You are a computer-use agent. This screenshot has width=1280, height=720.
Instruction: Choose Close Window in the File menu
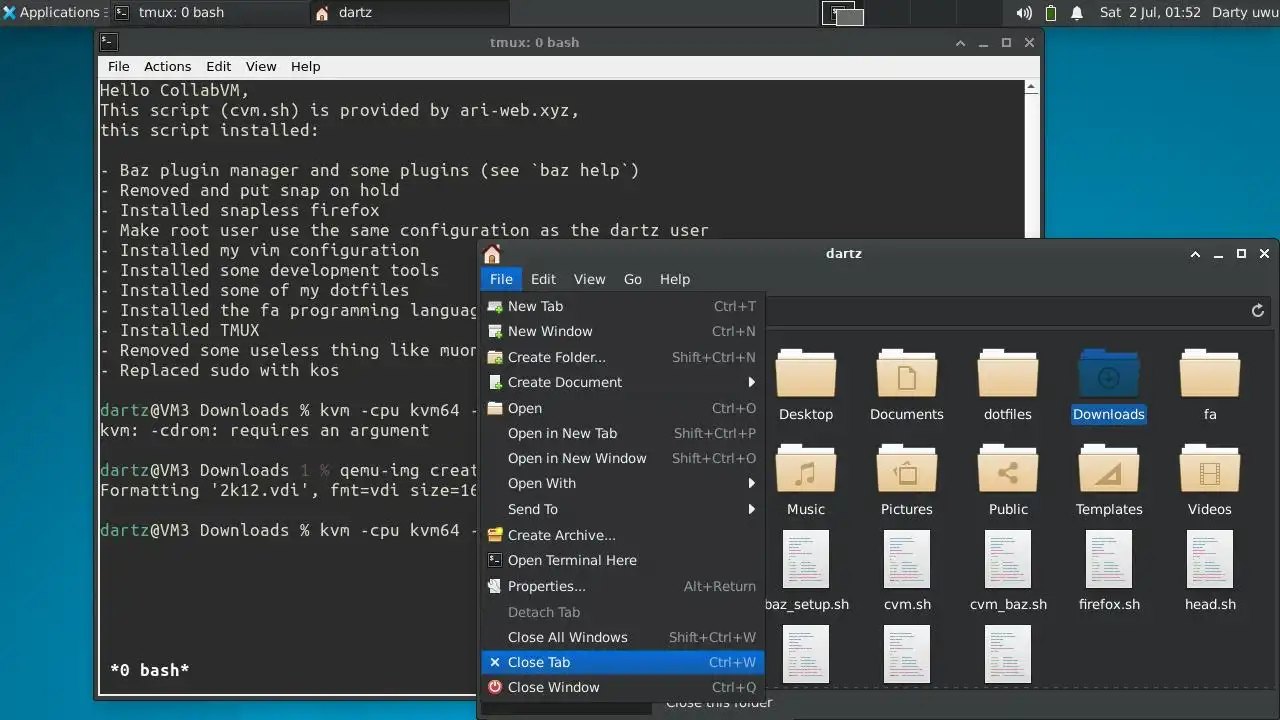[622, 687]
